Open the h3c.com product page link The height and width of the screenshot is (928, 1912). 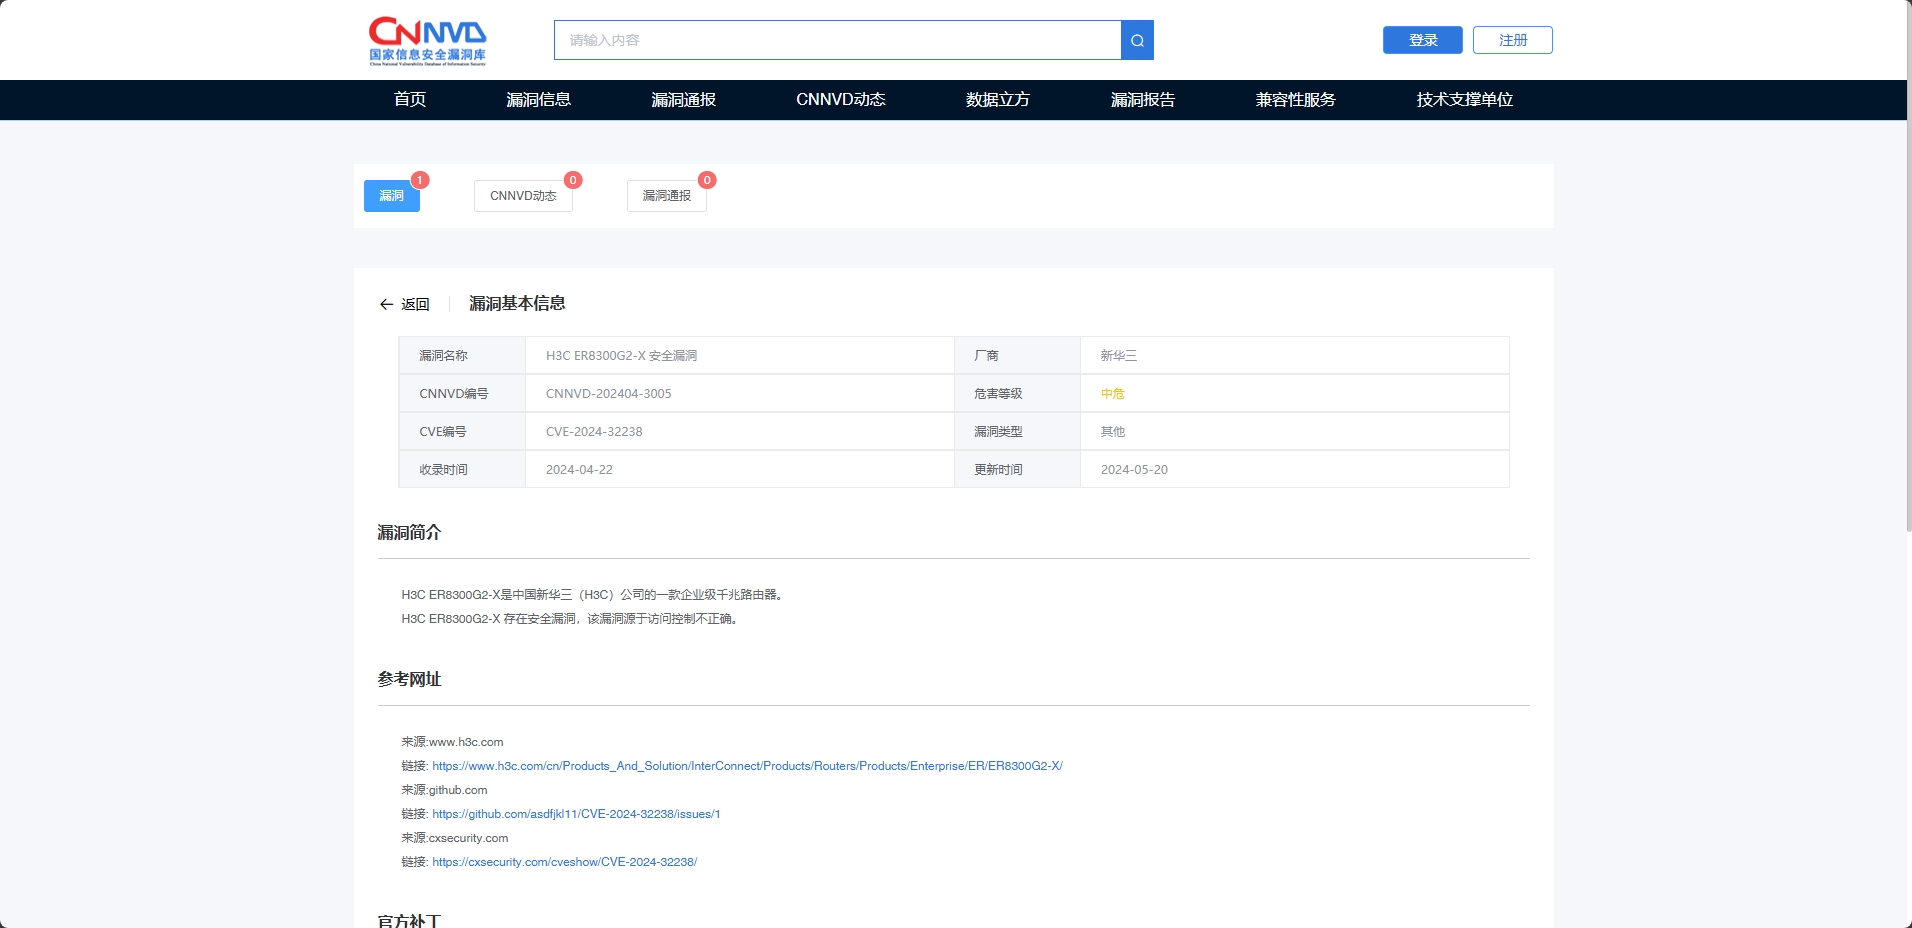point(747,766)
